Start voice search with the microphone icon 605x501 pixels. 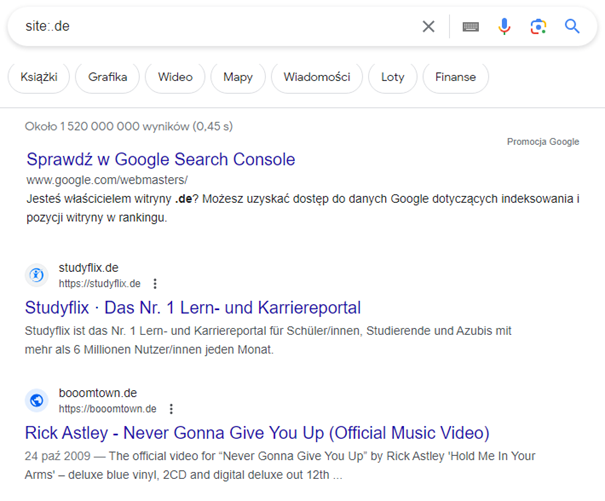click(x=504, y=27)
